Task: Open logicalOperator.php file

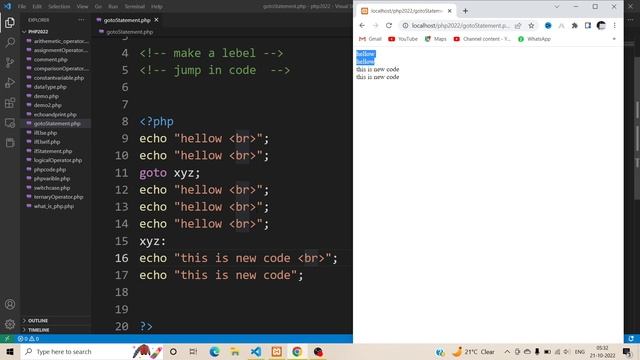Action: point(58,160)
